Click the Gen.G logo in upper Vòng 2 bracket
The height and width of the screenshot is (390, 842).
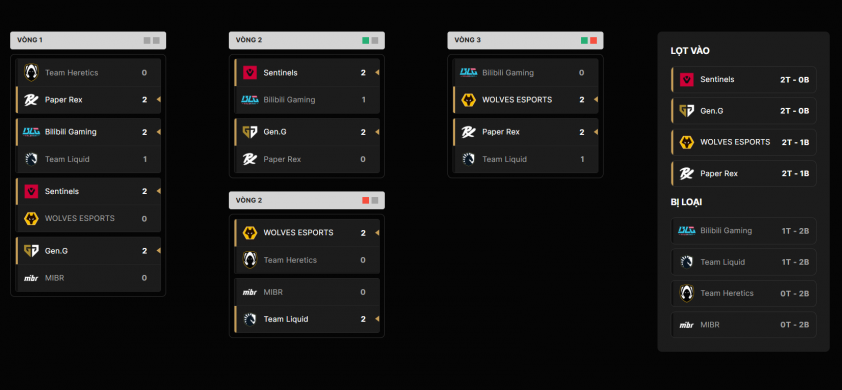(250, 132)
